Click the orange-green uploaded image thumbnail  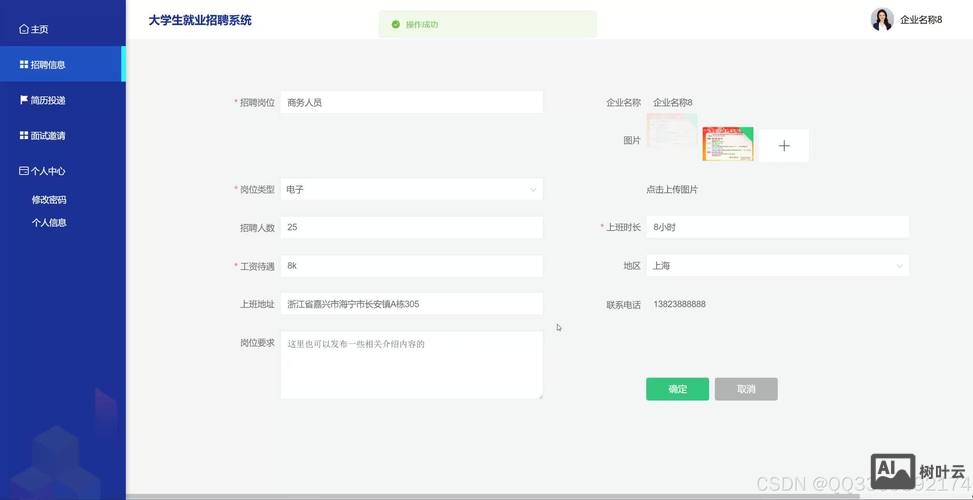[728, 144]
